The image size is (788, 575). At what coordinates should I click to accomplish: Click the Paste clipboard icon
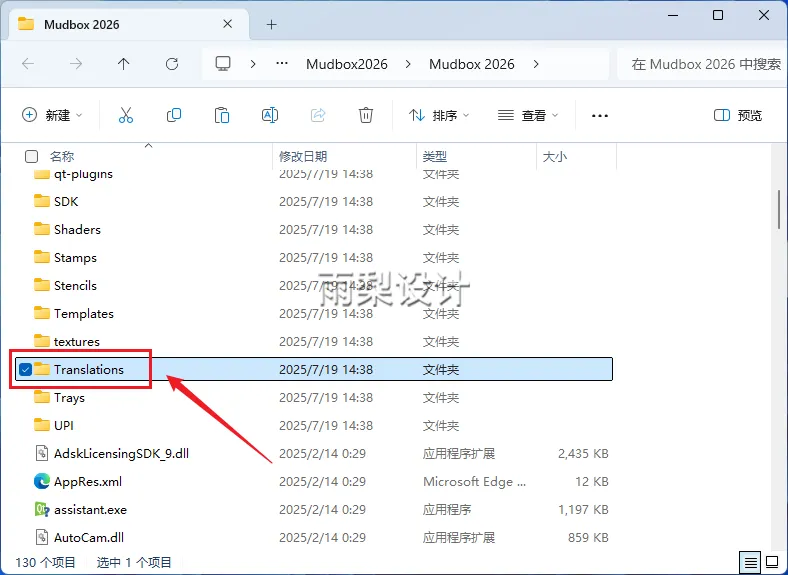click(x=222, y=115)
